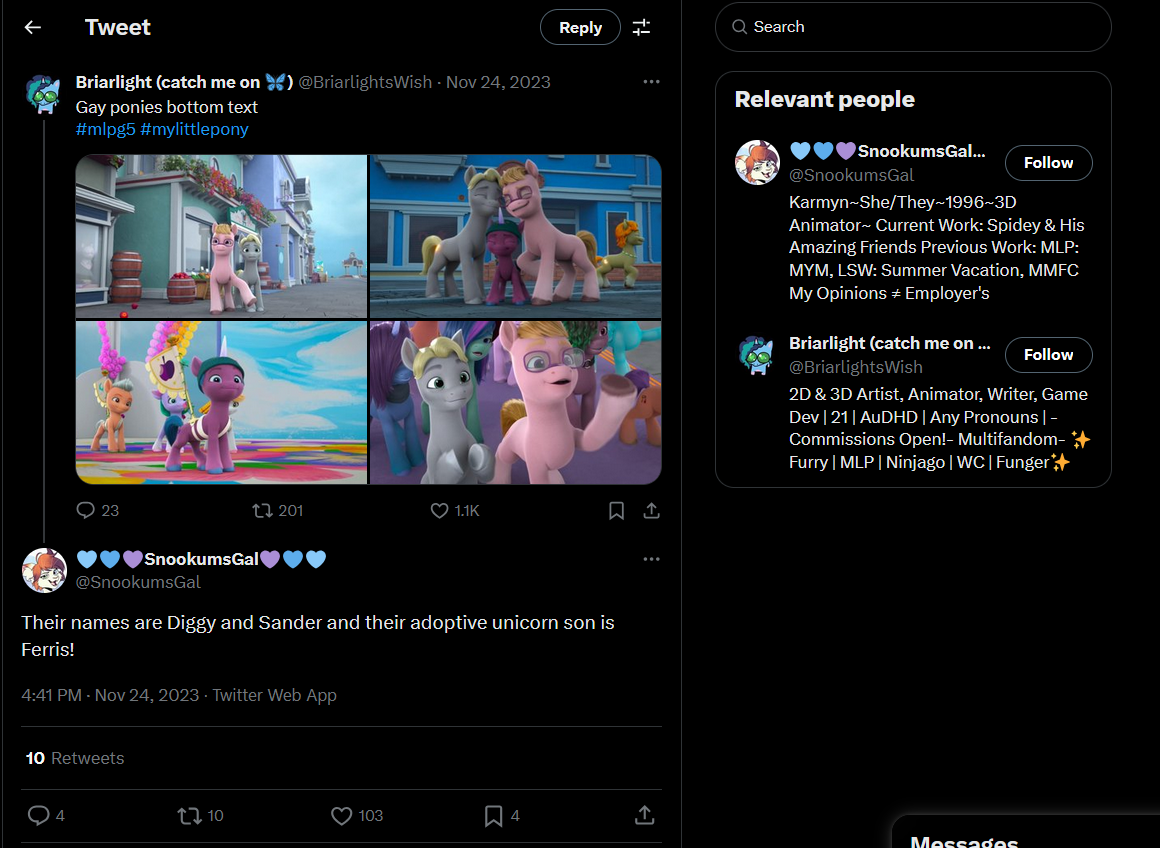Open Briarlight's avatar in Relevant people

(x=757, y=354)
